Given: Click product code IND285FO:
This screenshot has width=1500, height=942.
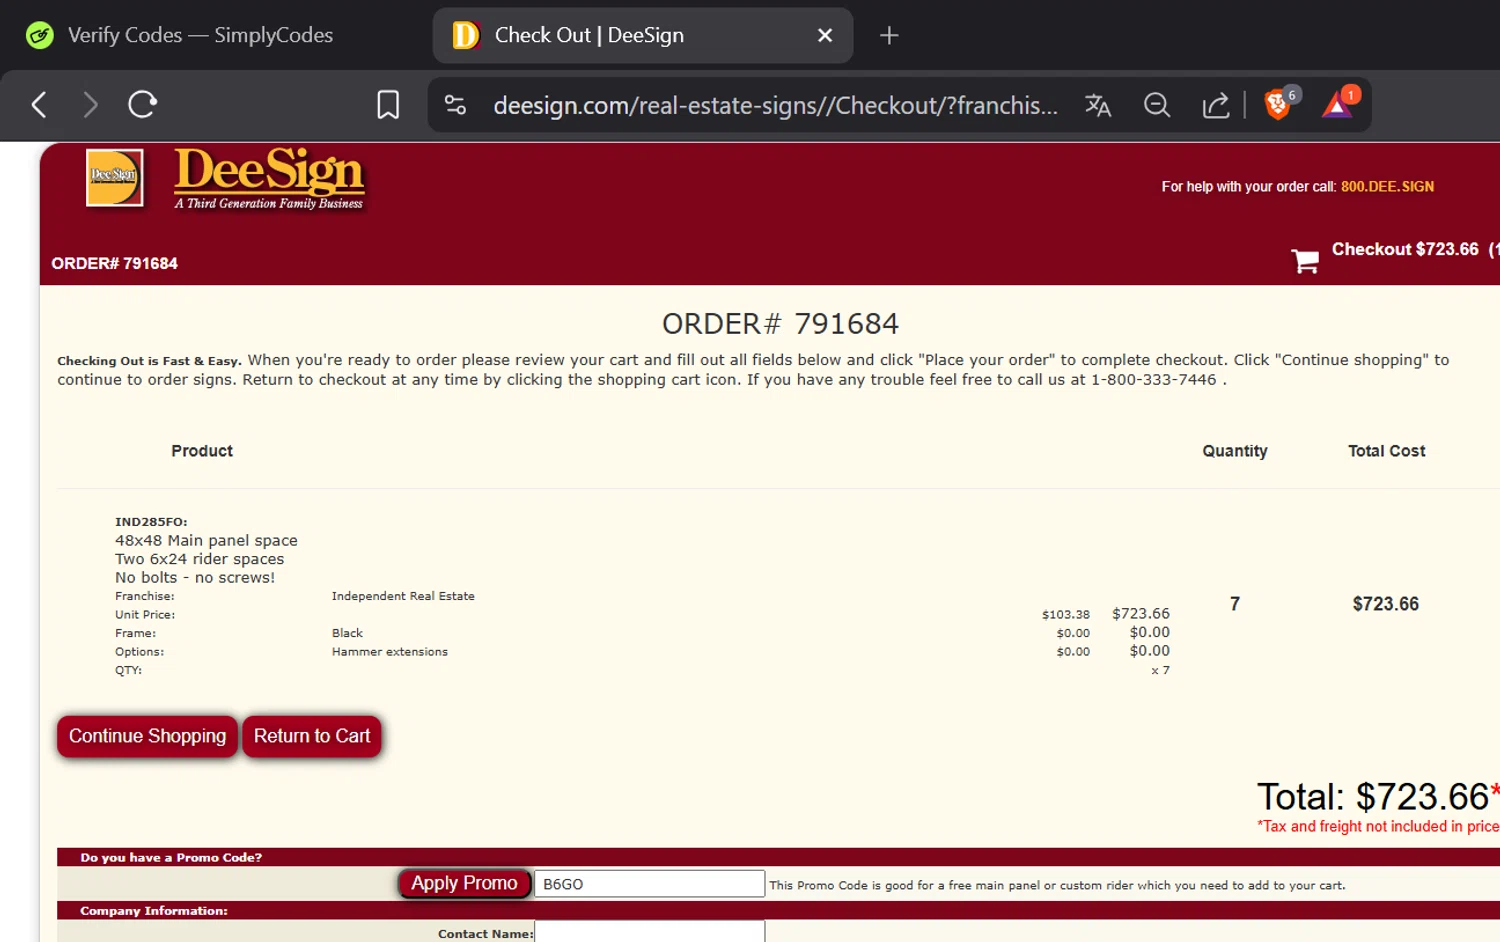Looking at the screenshot, I should [x=151, y=522].
